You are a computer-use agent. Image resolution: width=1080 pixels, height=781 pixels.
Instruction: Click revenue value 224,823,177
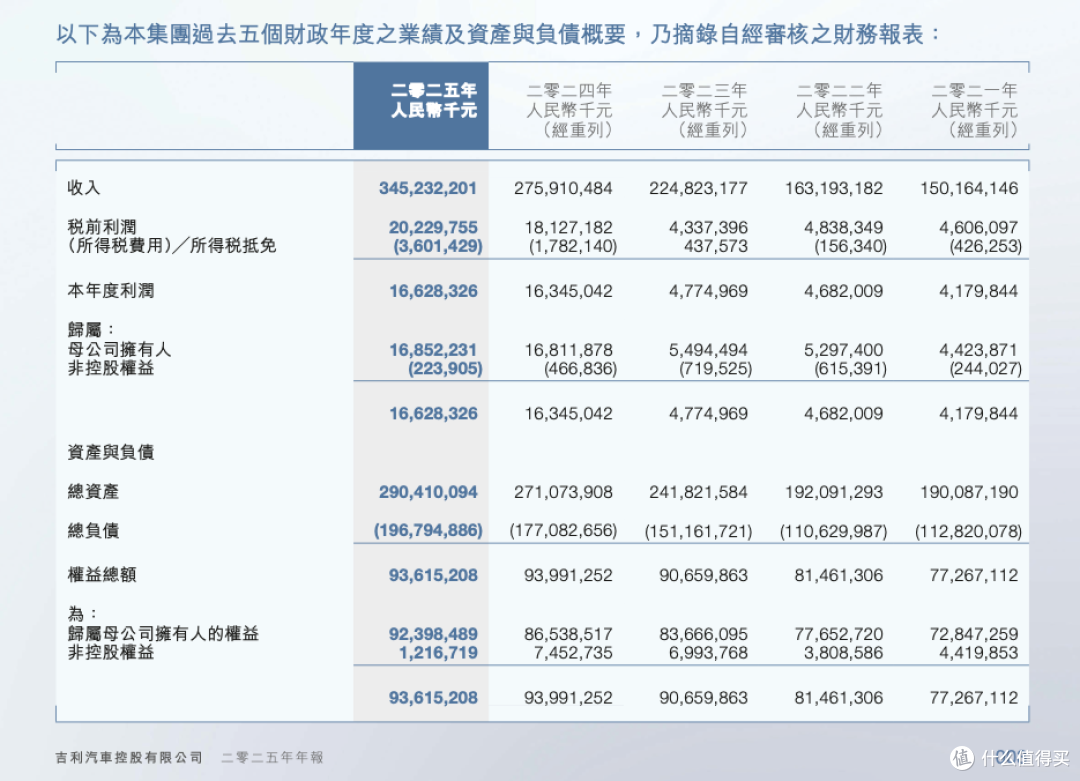tap(698, 188)
